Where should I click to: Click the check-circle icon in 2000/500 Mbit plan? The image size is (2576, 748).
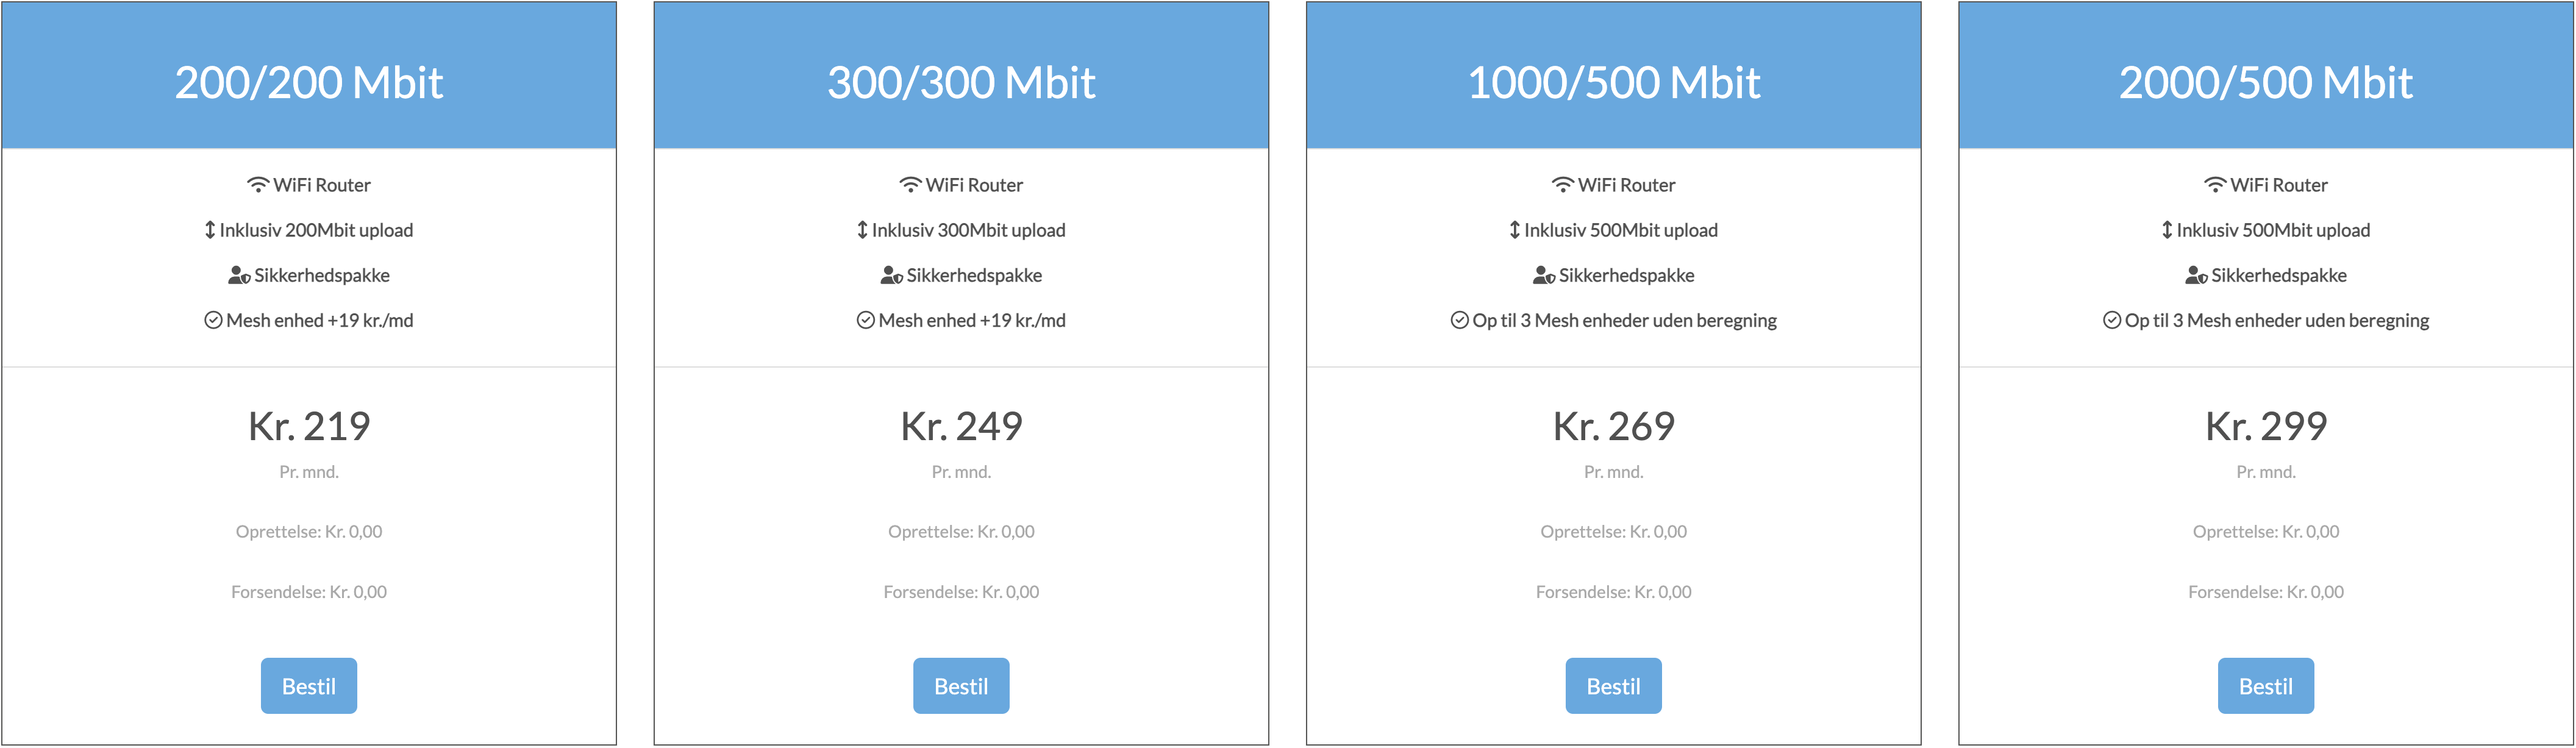[x=2112, y=320]
